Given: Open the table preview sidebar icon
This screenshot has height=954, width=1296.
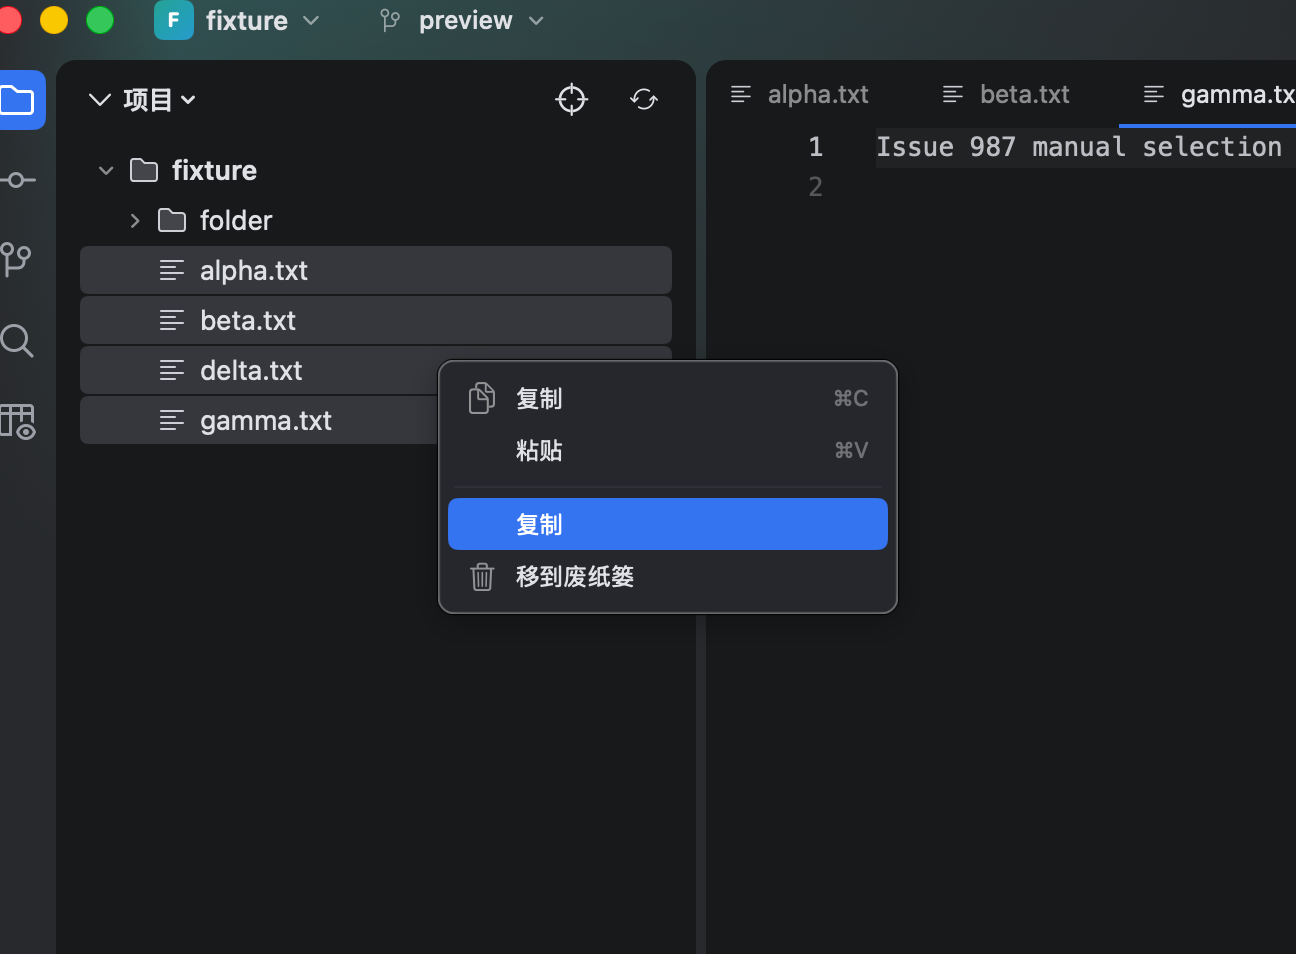Looking at the screenshot, I should tap(18, 421).
